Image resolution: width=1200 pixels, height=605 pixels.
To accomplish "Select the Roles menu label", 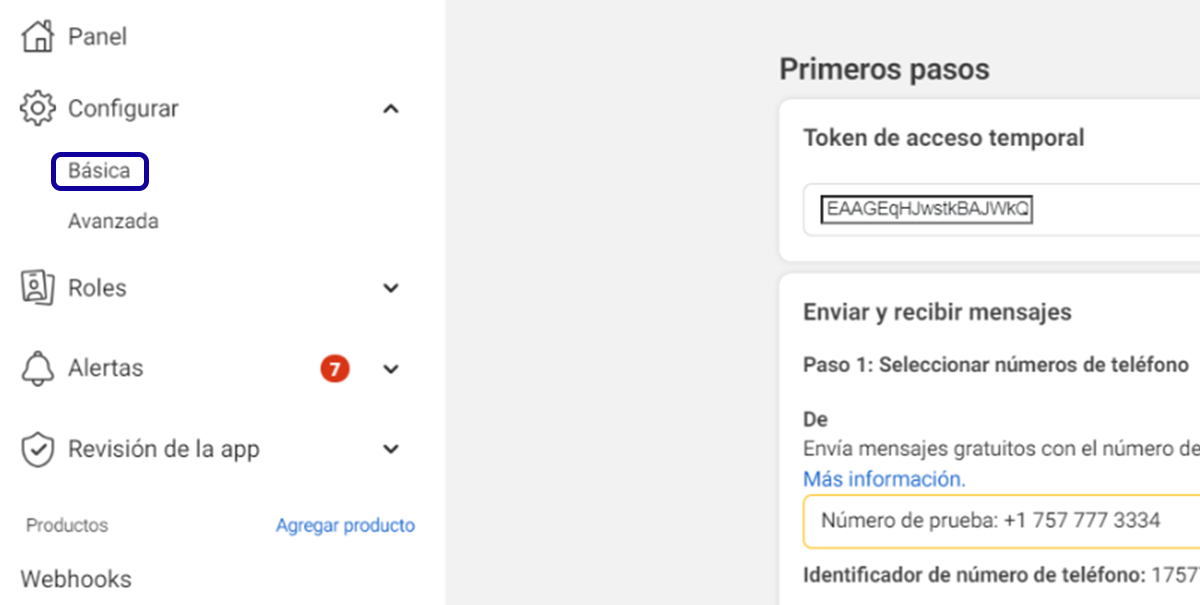I will (x=97, y=288).
